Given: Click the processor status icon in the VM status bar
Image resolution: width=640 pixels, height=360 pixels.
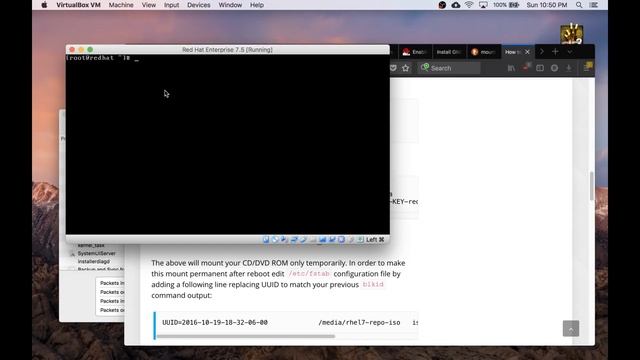Looking at the screenshot, I should pyautogui.click(x=341, y=240).
